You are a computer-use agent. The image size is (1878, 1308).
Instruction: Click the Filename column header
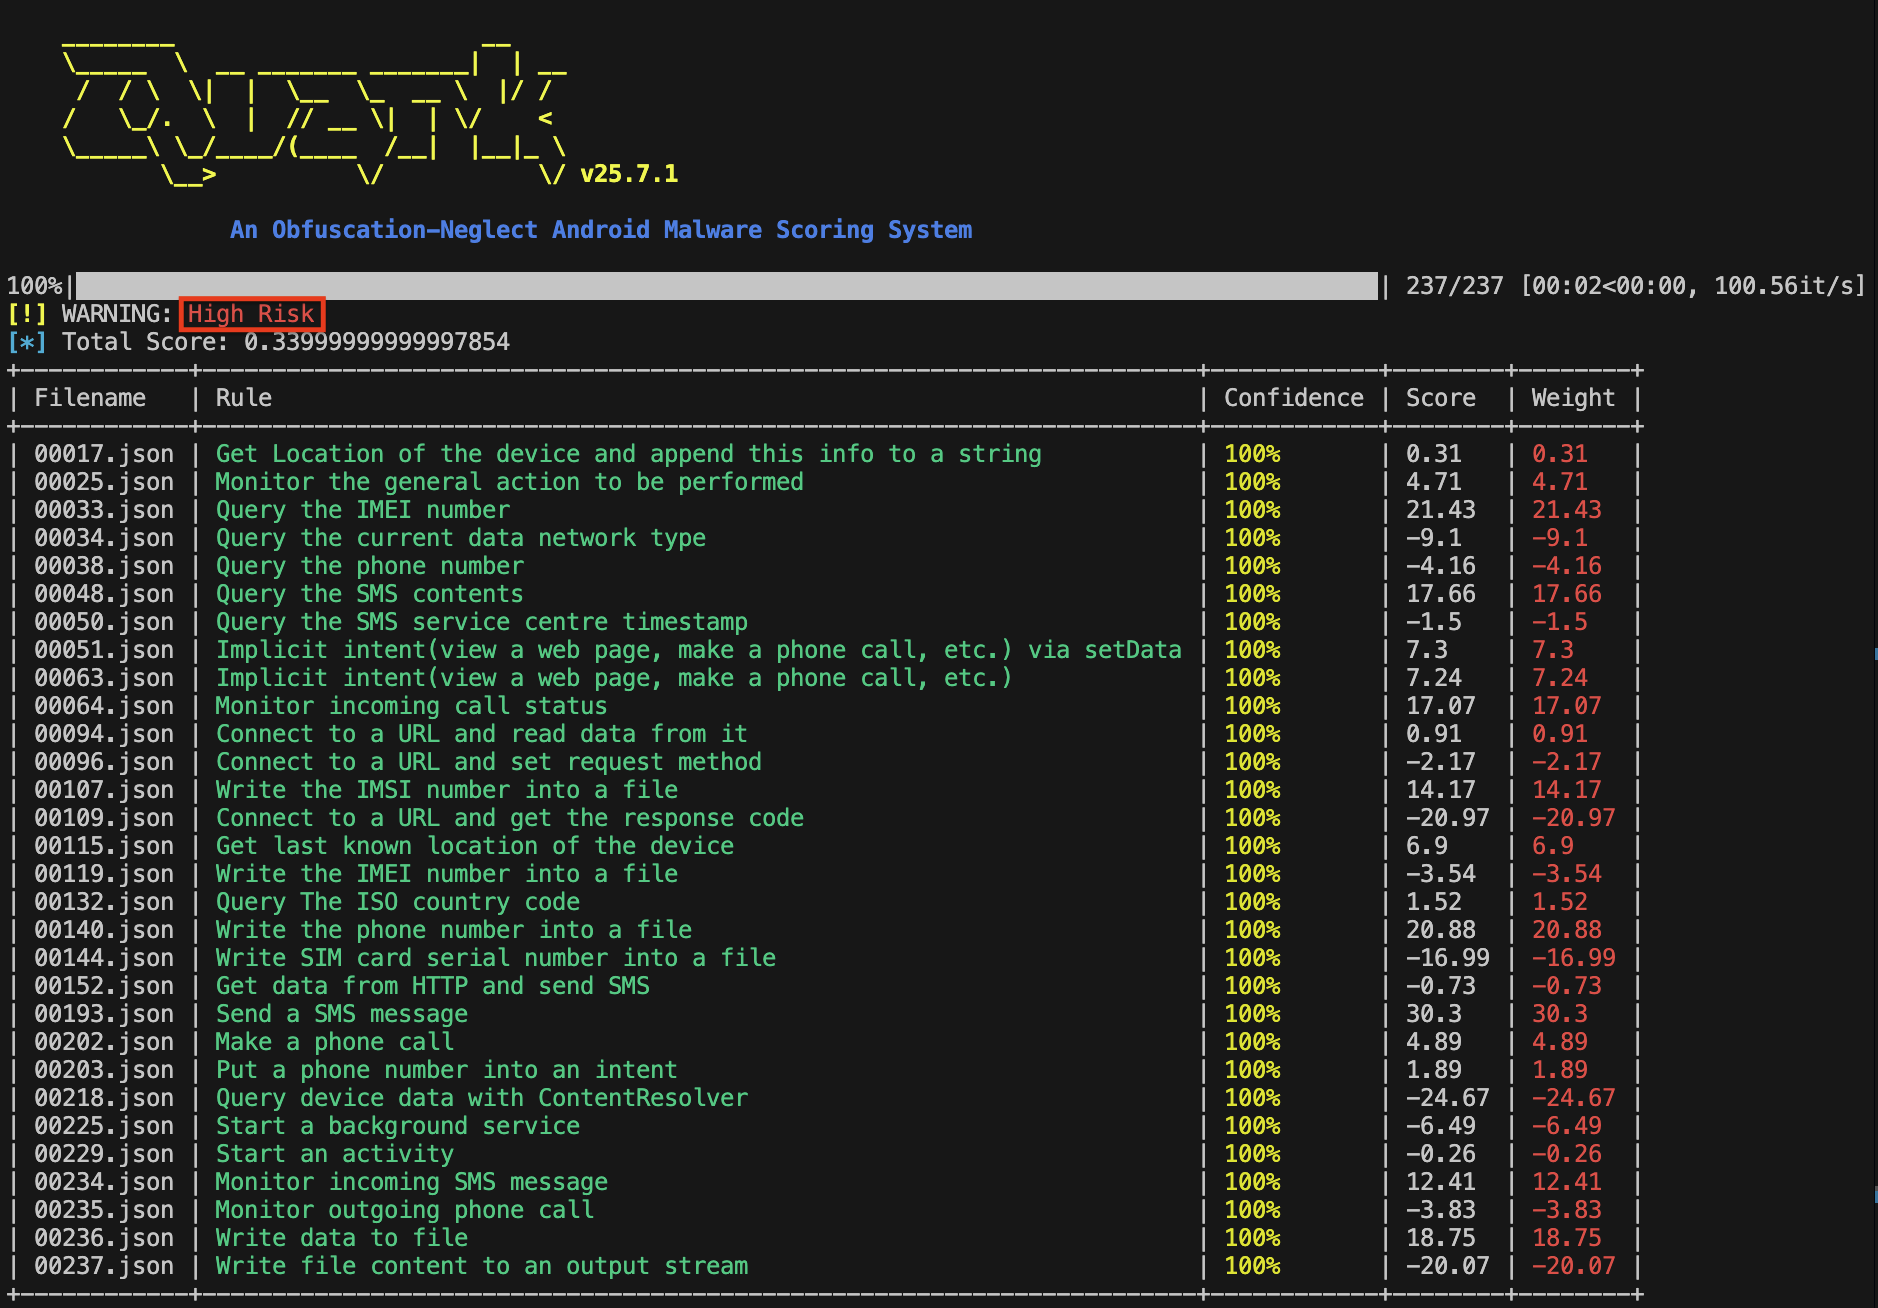click(x=90, y=398)
